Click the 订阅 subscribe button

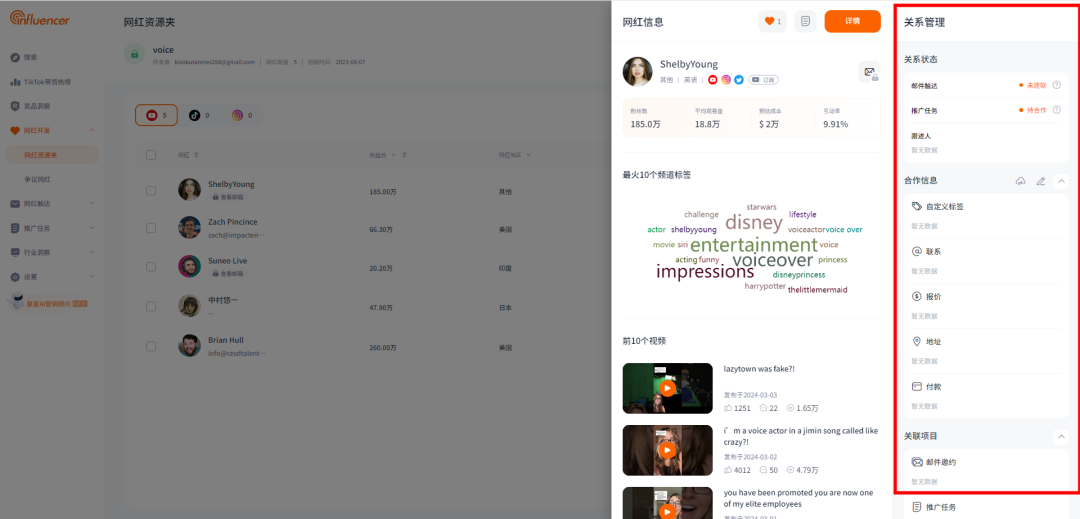pos(764,80)
